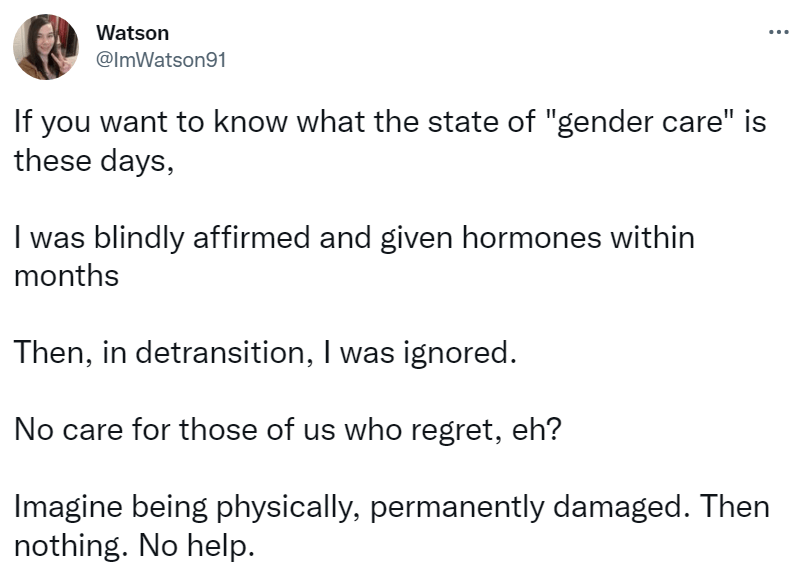
Task: Click the text "these days,"
Action: (x=93, y=163)
